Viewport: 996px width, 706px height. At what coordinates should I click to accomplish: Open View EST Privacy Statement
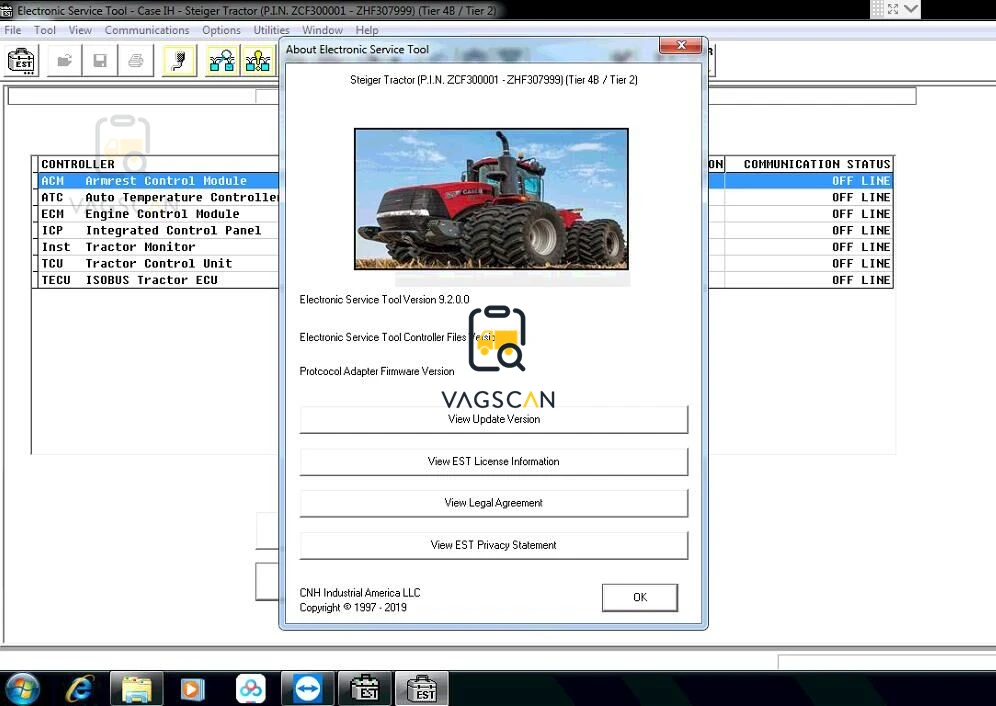[494, 545]
